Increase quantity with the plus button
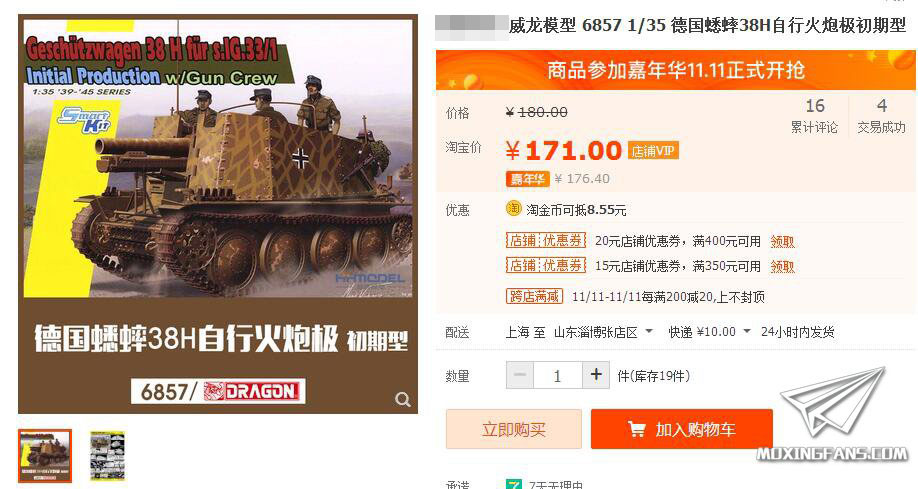918x489 pixels. point(596,375)
